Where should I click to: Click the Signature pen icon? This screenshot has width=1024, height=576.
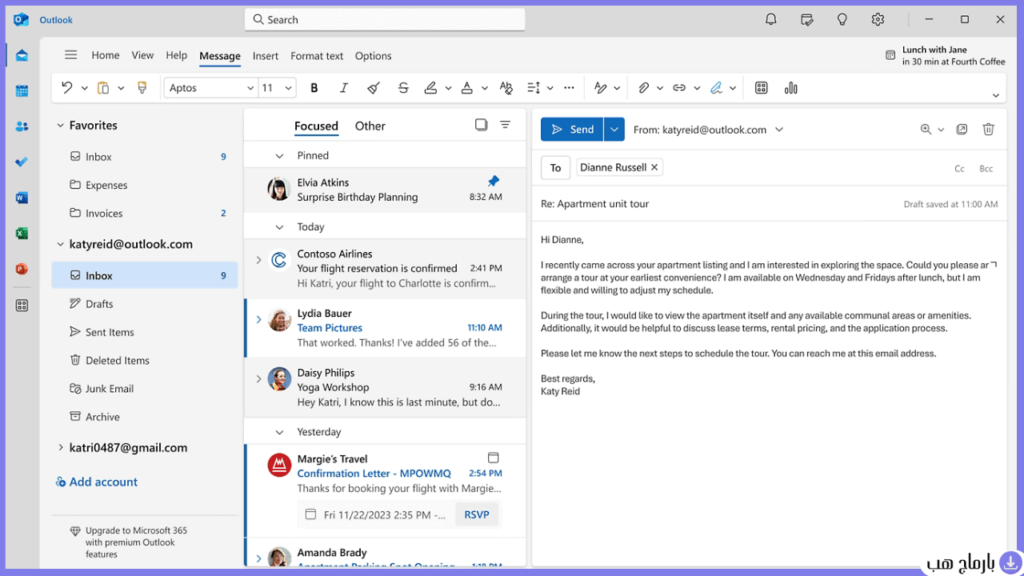[x=716, y=88]
